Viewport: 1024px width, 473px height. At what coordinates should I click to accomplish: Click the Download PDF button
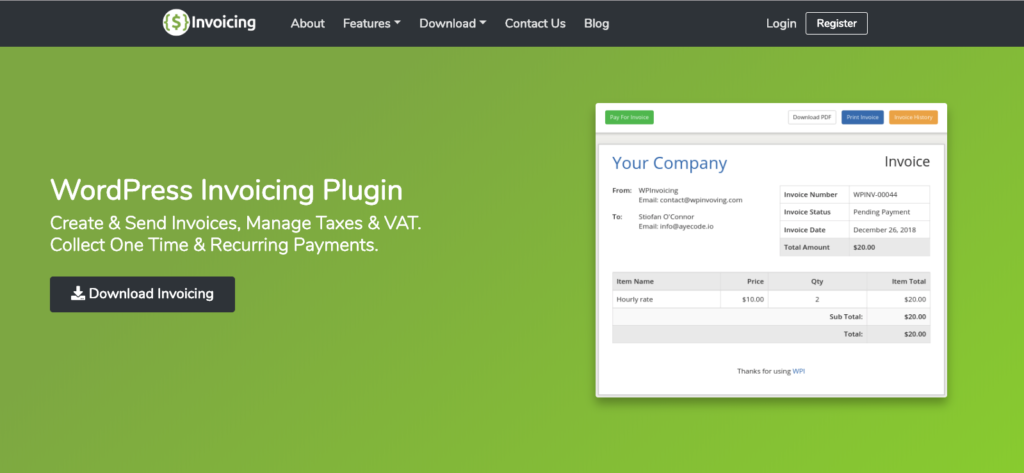coord(812,118)
